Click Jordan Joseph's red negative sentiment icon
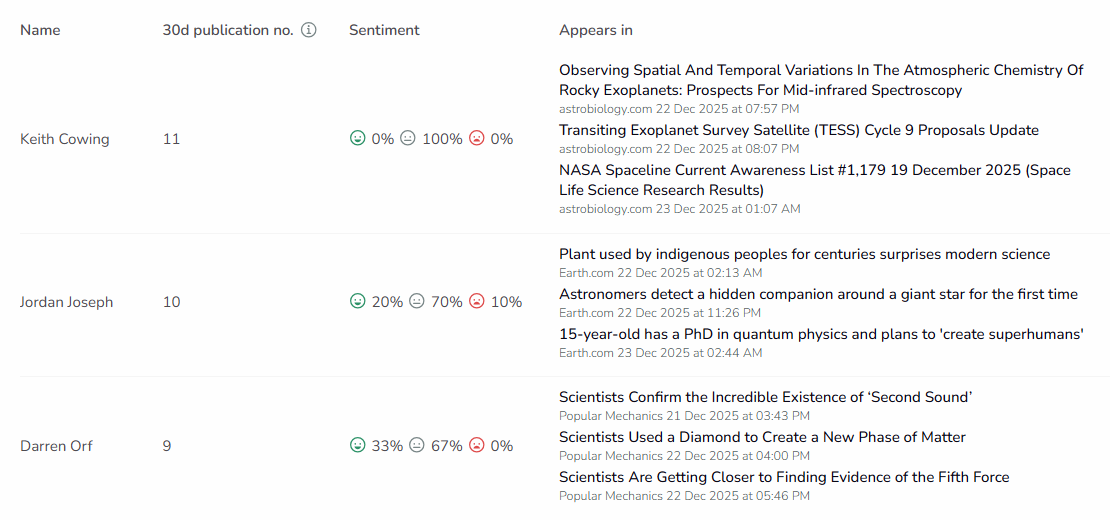 point(477,301)
